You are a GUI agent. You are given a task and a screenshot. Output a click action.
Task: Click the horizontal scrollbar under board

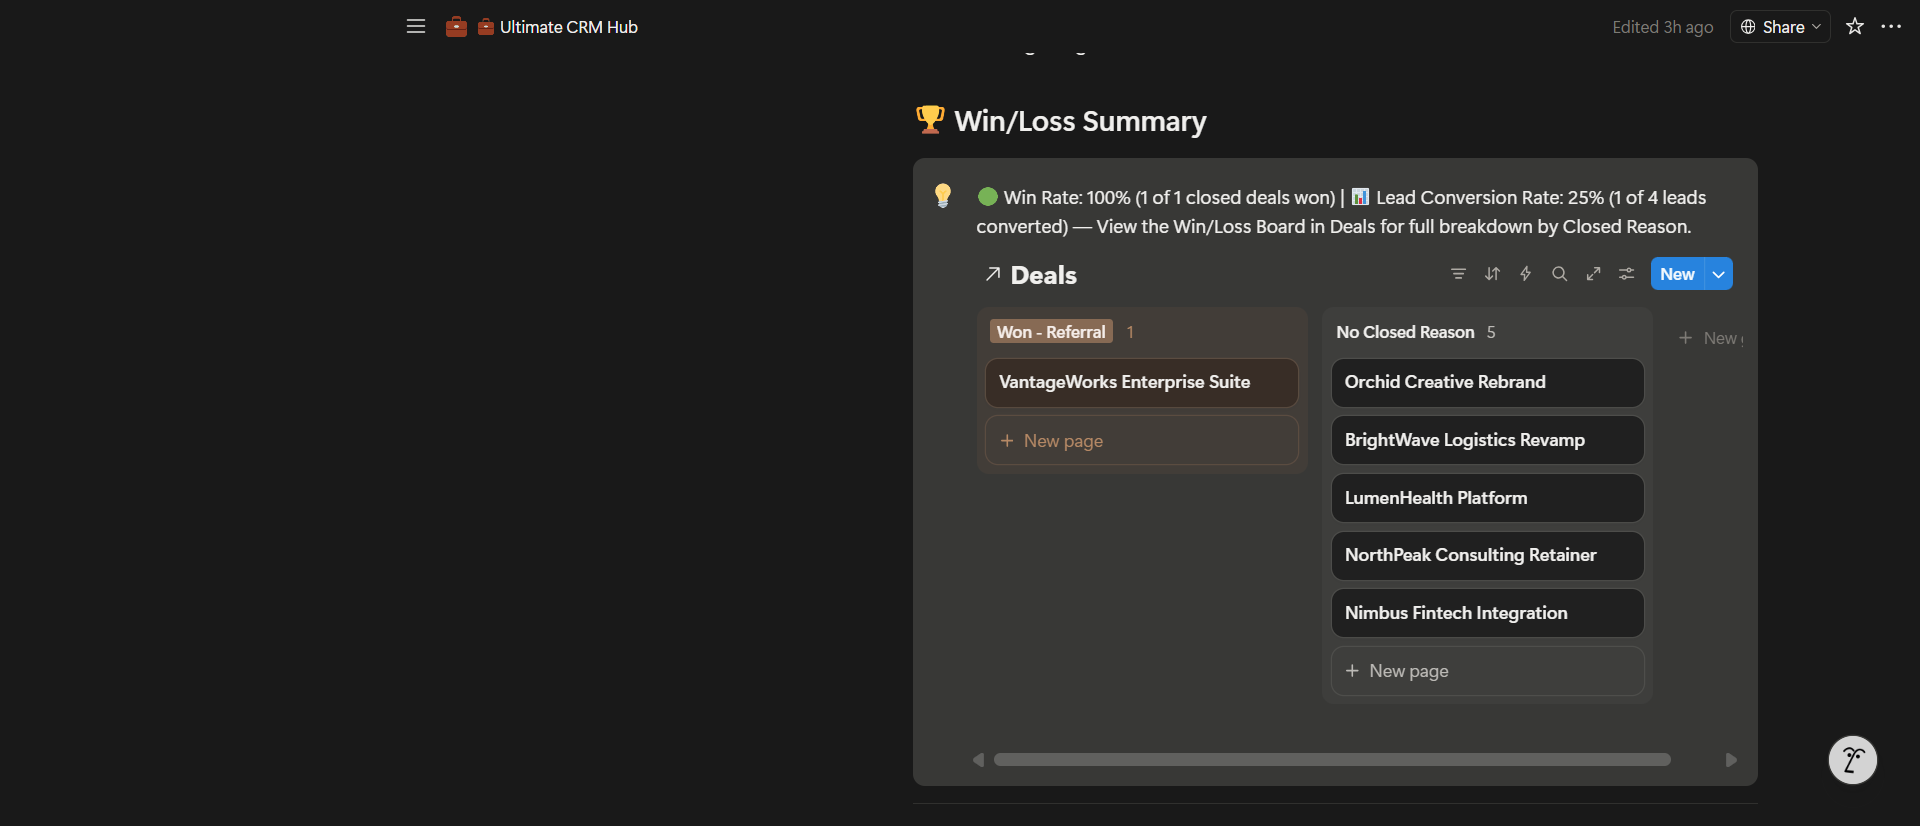tap(1332, 760)
